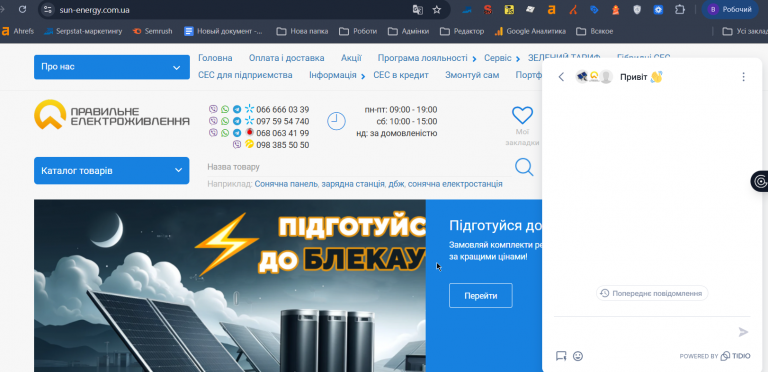Open the emoji picker in the chat

pos(578,356)
